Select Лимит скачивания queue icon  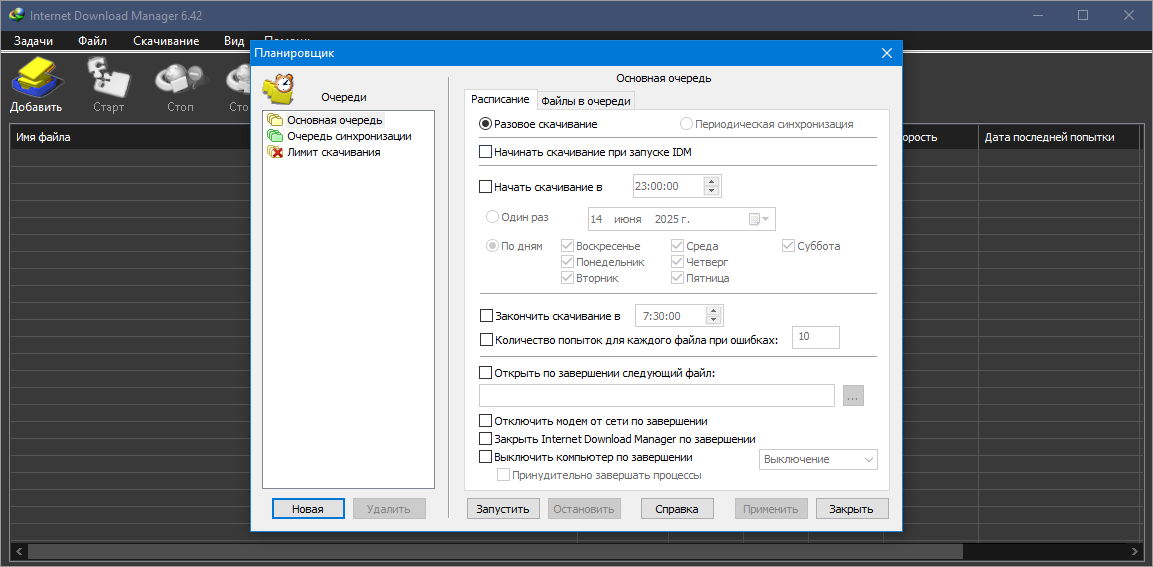(276, 152)
